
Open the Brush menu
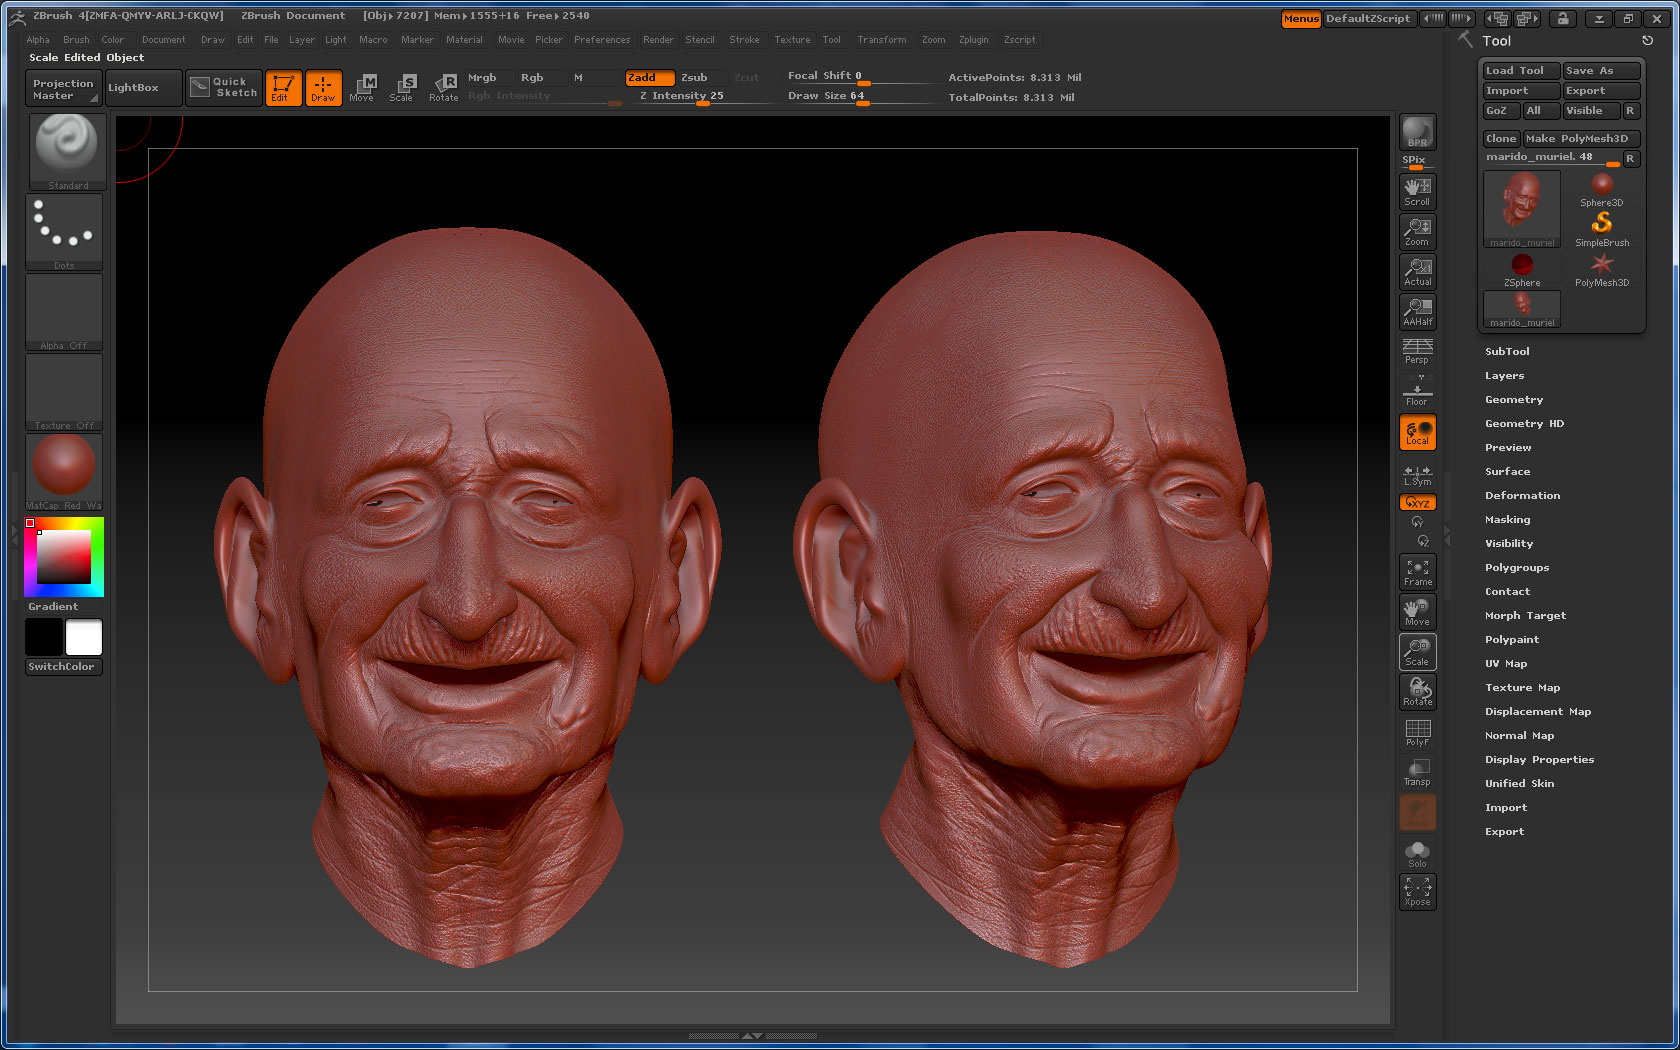pyautogui.click(x=76, y=40)
